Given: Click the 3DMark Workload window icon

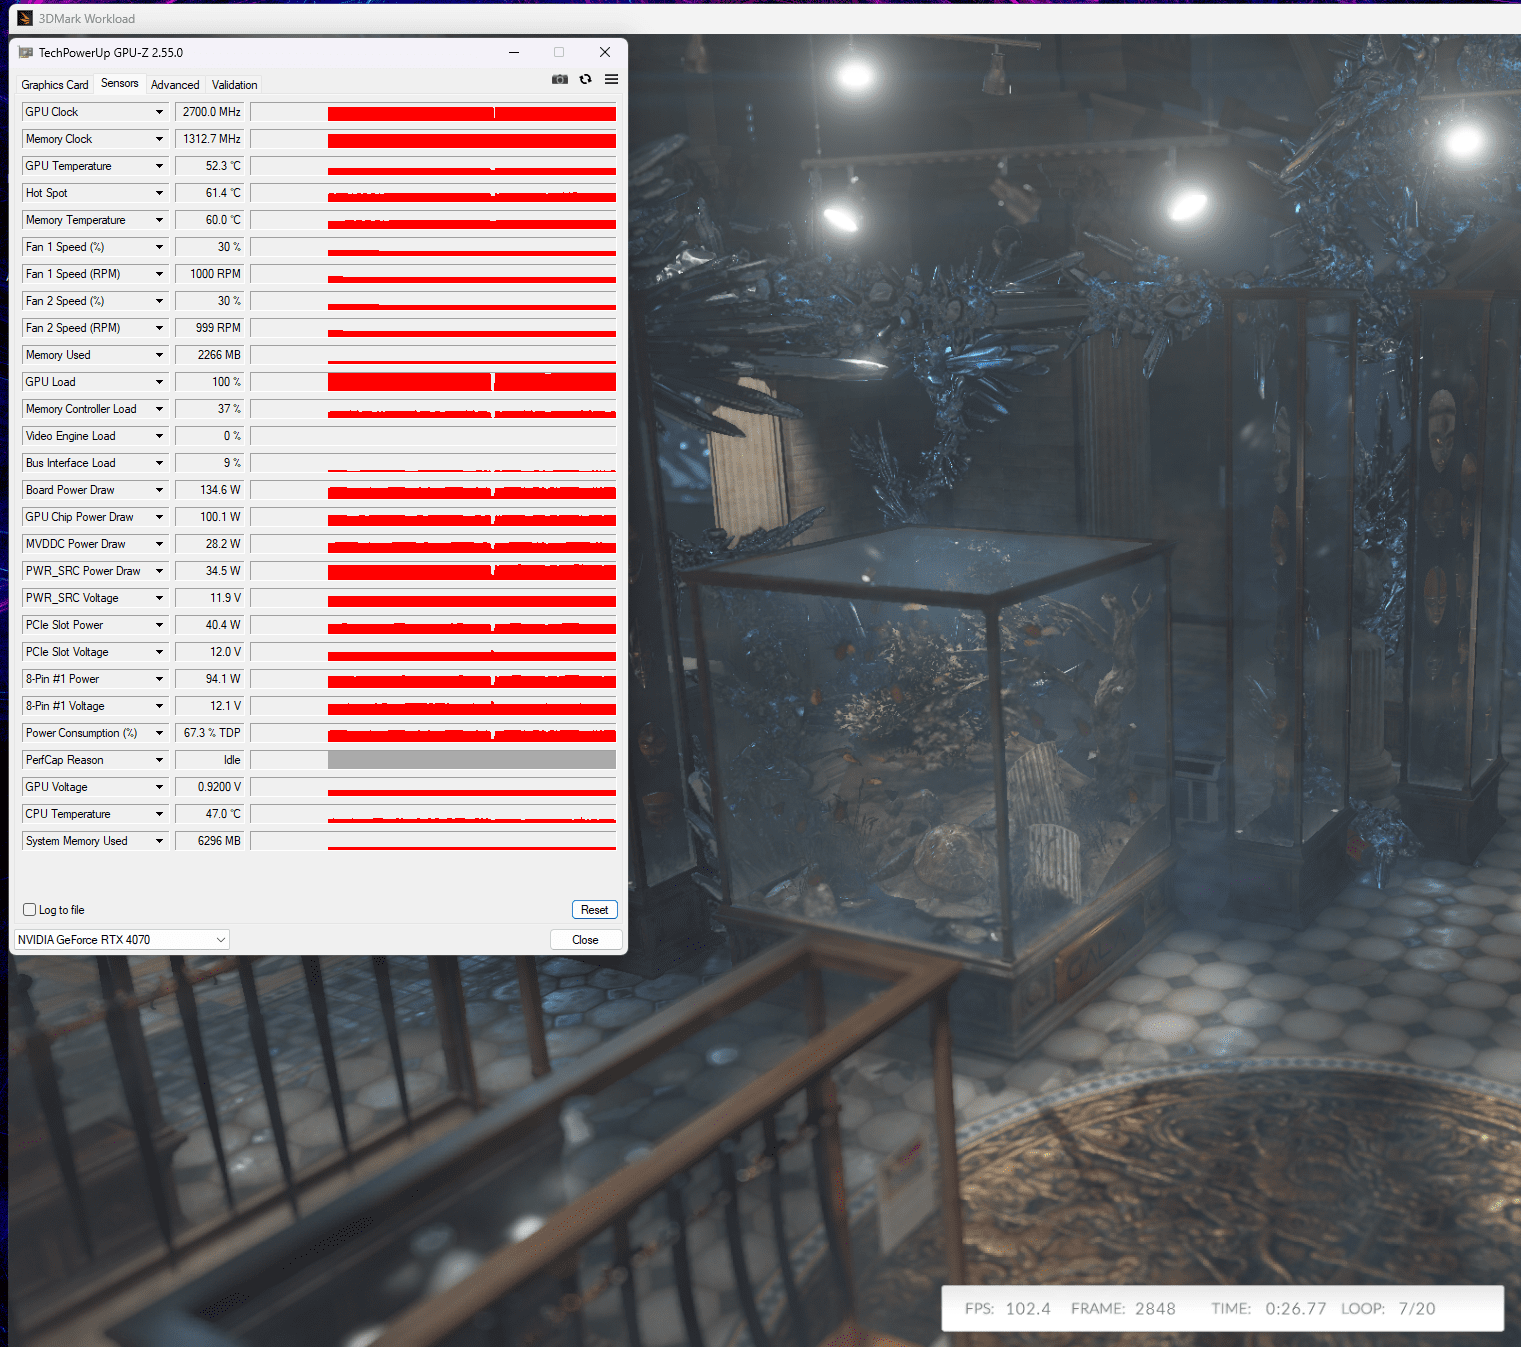Looking at the screenshot, I should (x=25, y=18).
